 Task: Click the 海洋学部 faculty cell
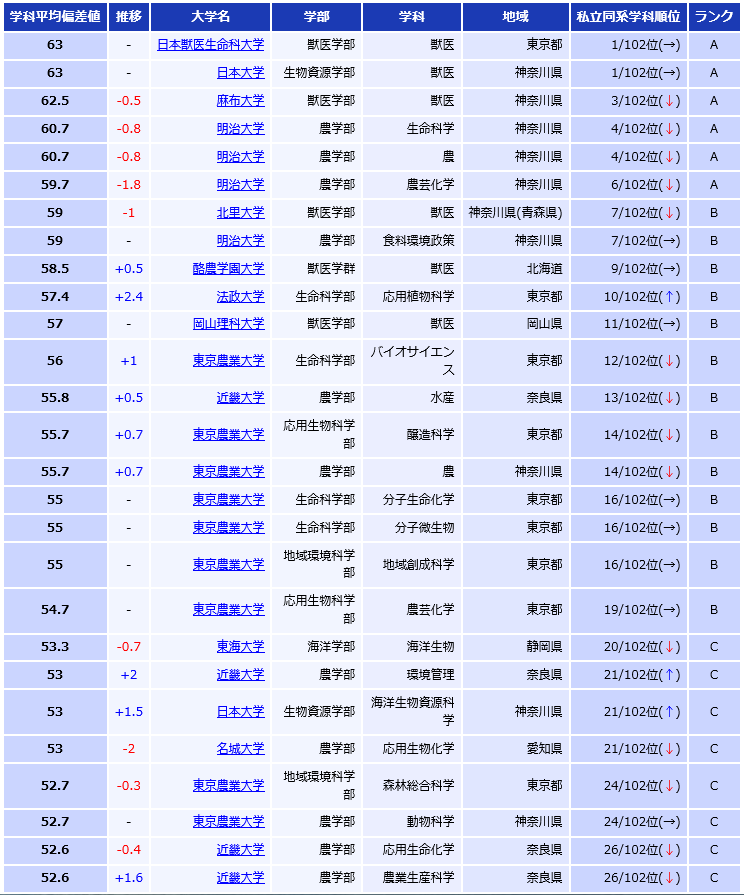coord(316,647)
